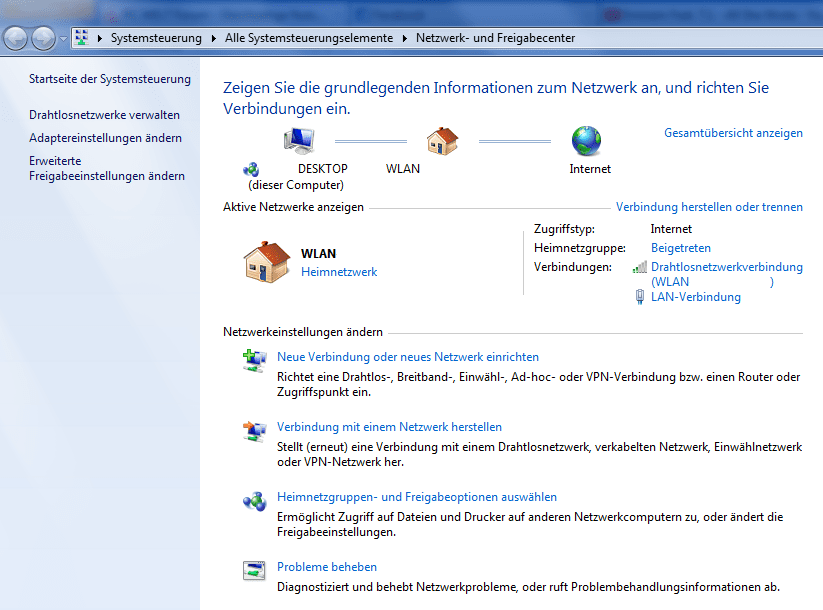Click the WLAN label in the network map
The width and height of the screenshot is (823, 610).
coord(403,169)
